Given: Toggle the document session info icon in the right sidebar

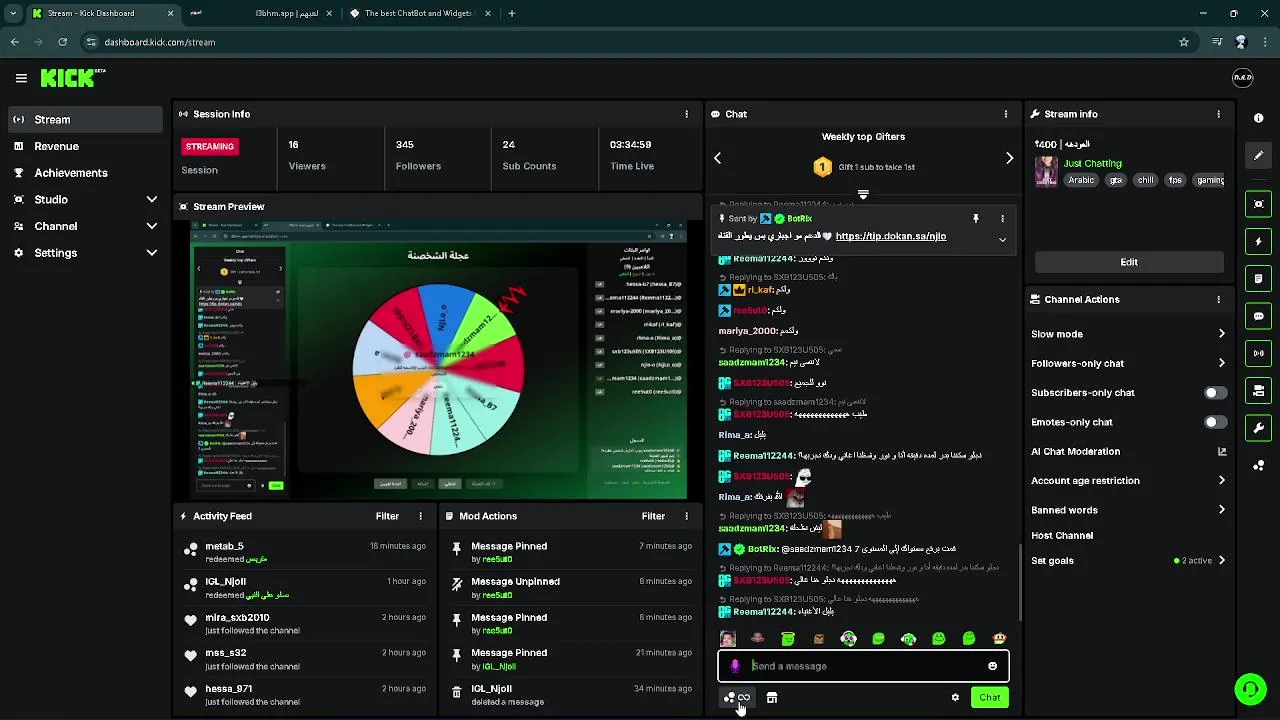Looking at the screenshot, I should coord(1258,279).
